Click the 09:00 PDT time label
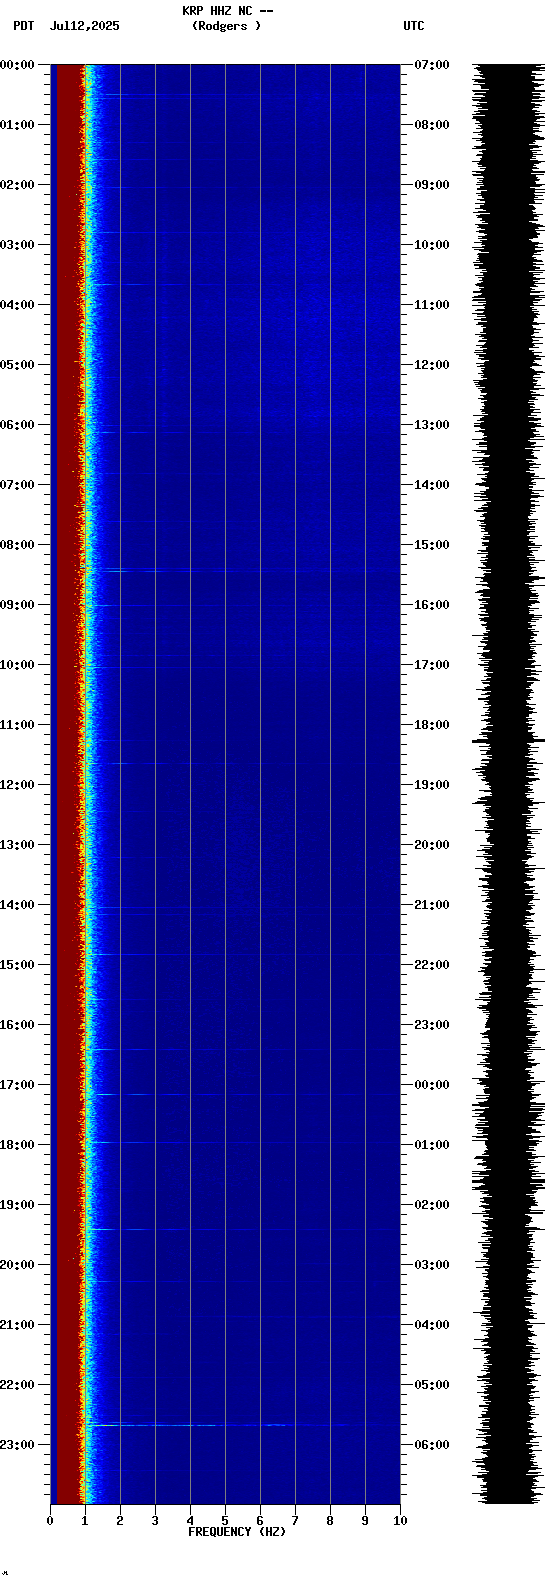Viewport: 552px width, 1584px height. 17,605
